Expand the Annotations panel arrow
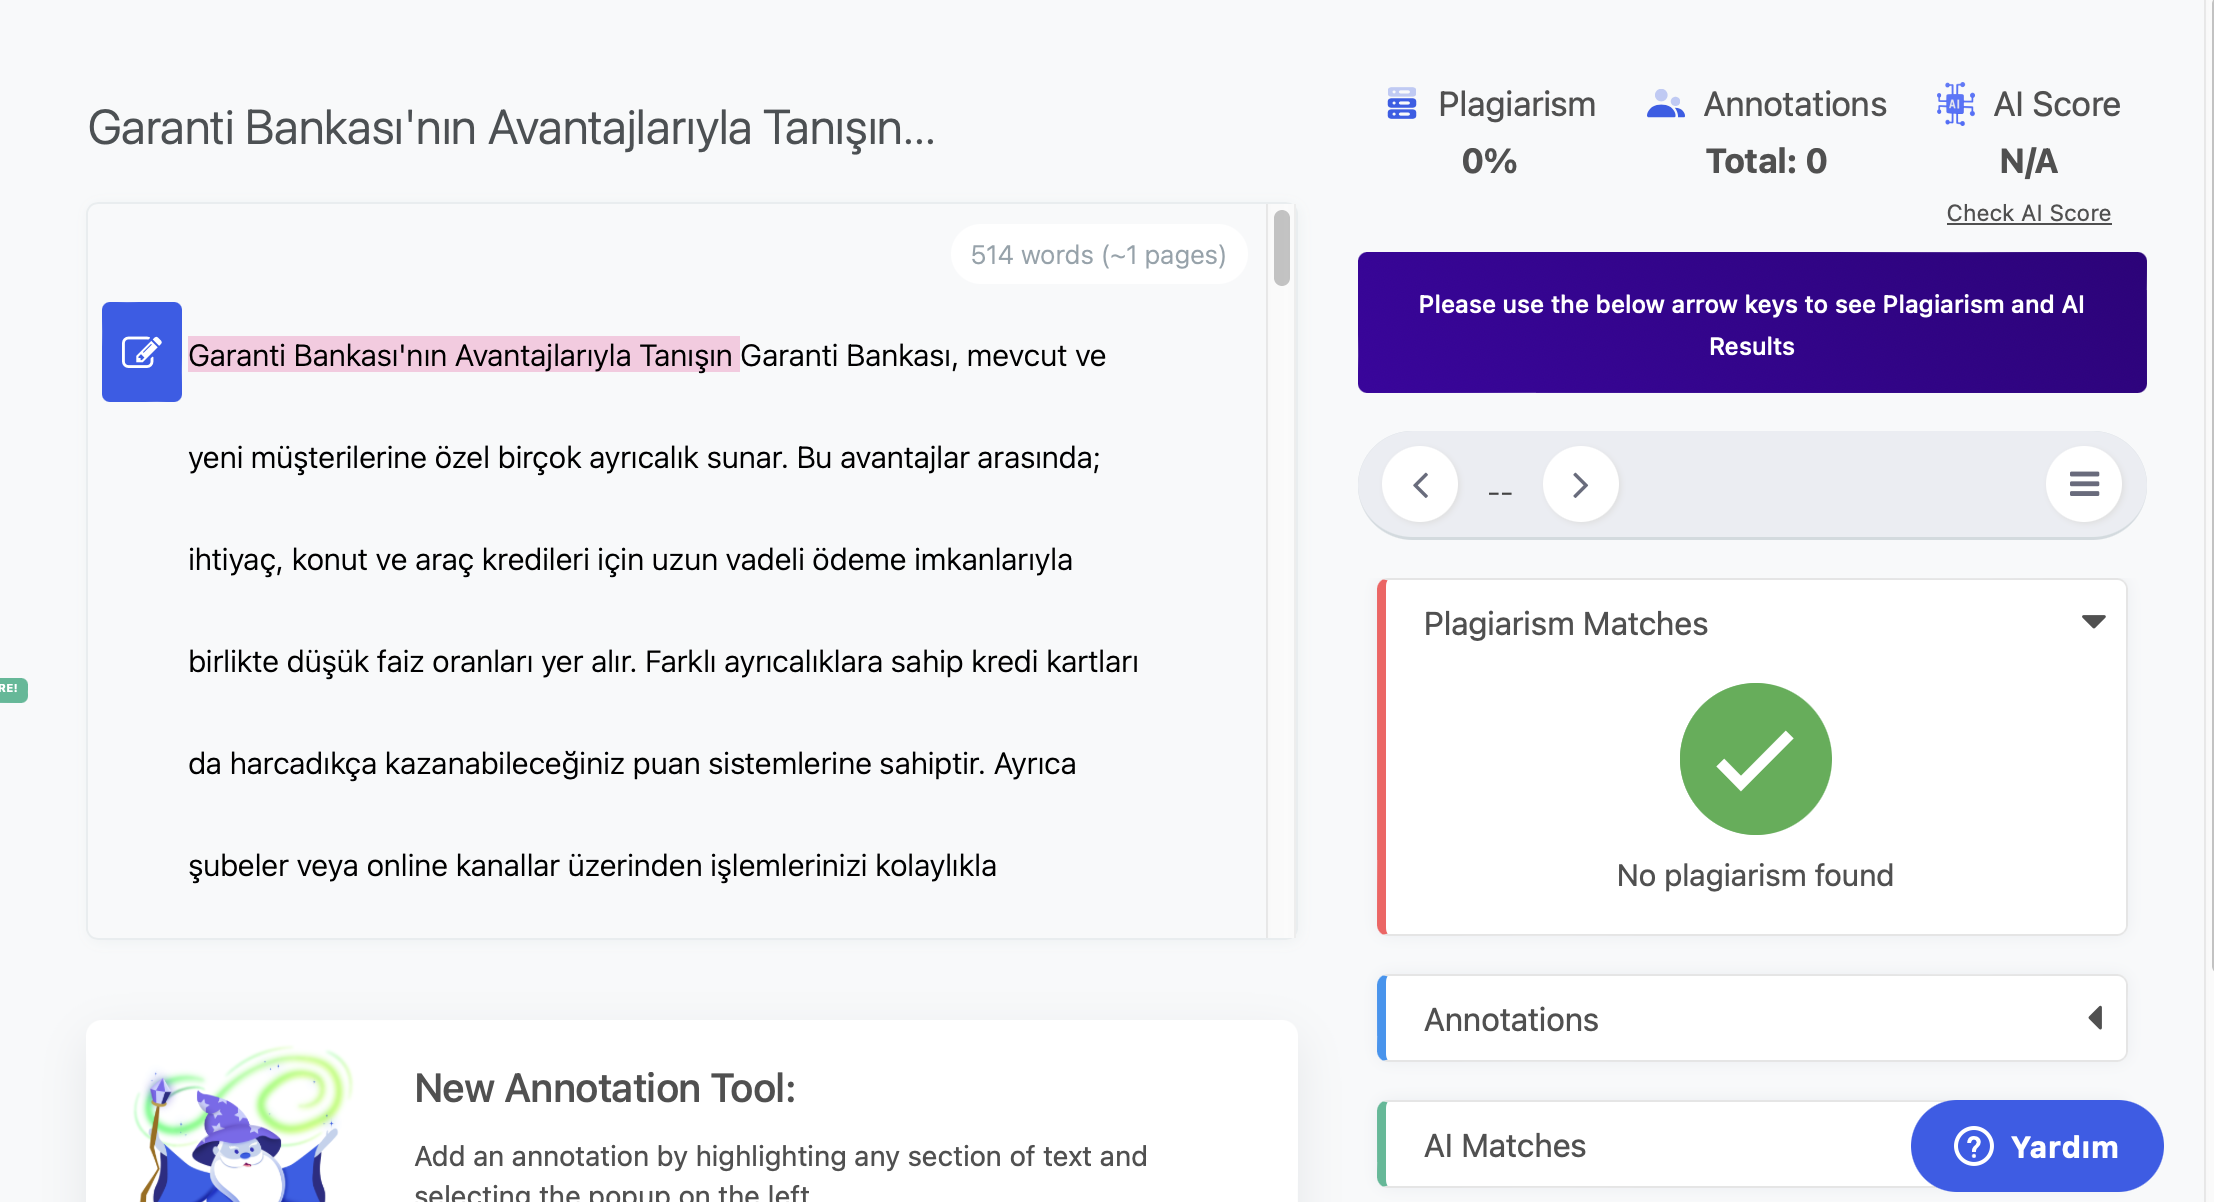This screenshot has height=1202, width=2214. [x=2095, y=1018]
